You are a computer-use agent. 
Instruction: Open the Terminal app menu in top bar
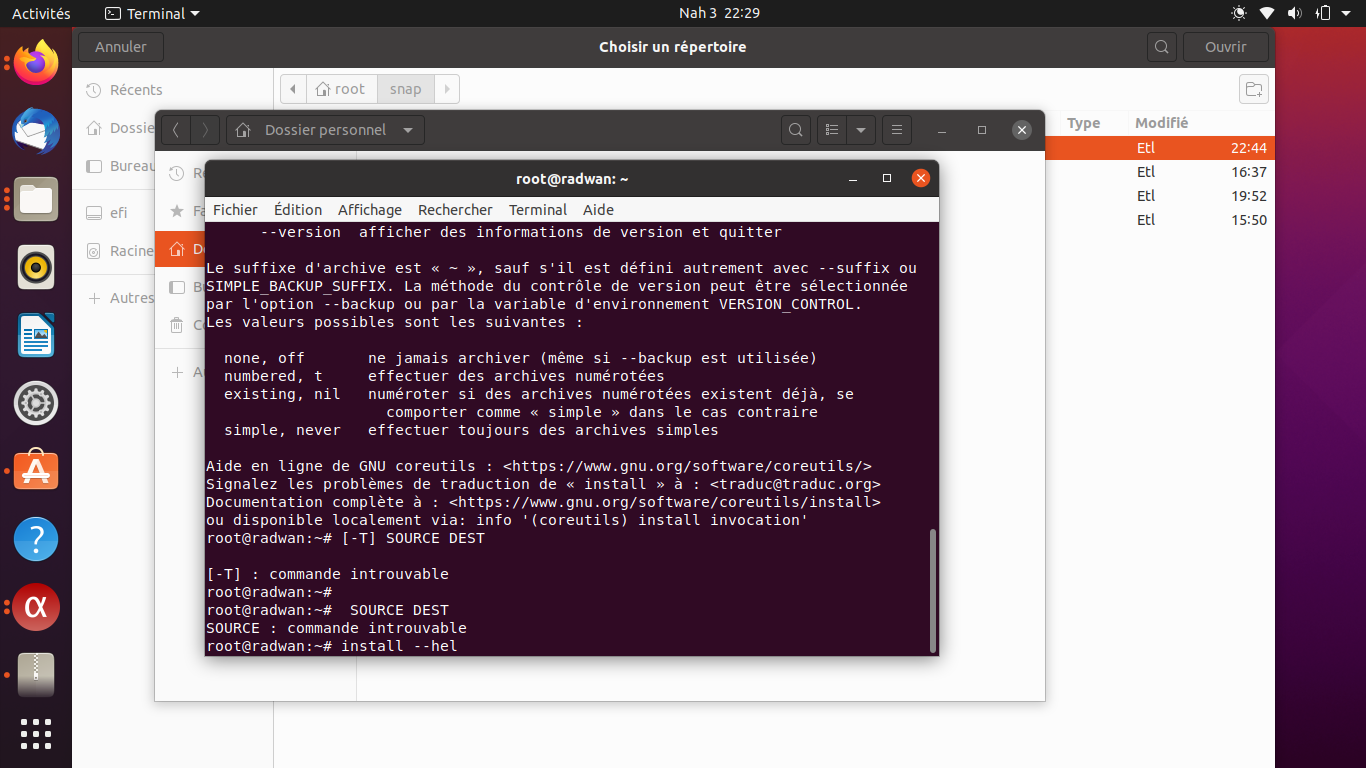(152, 14)
